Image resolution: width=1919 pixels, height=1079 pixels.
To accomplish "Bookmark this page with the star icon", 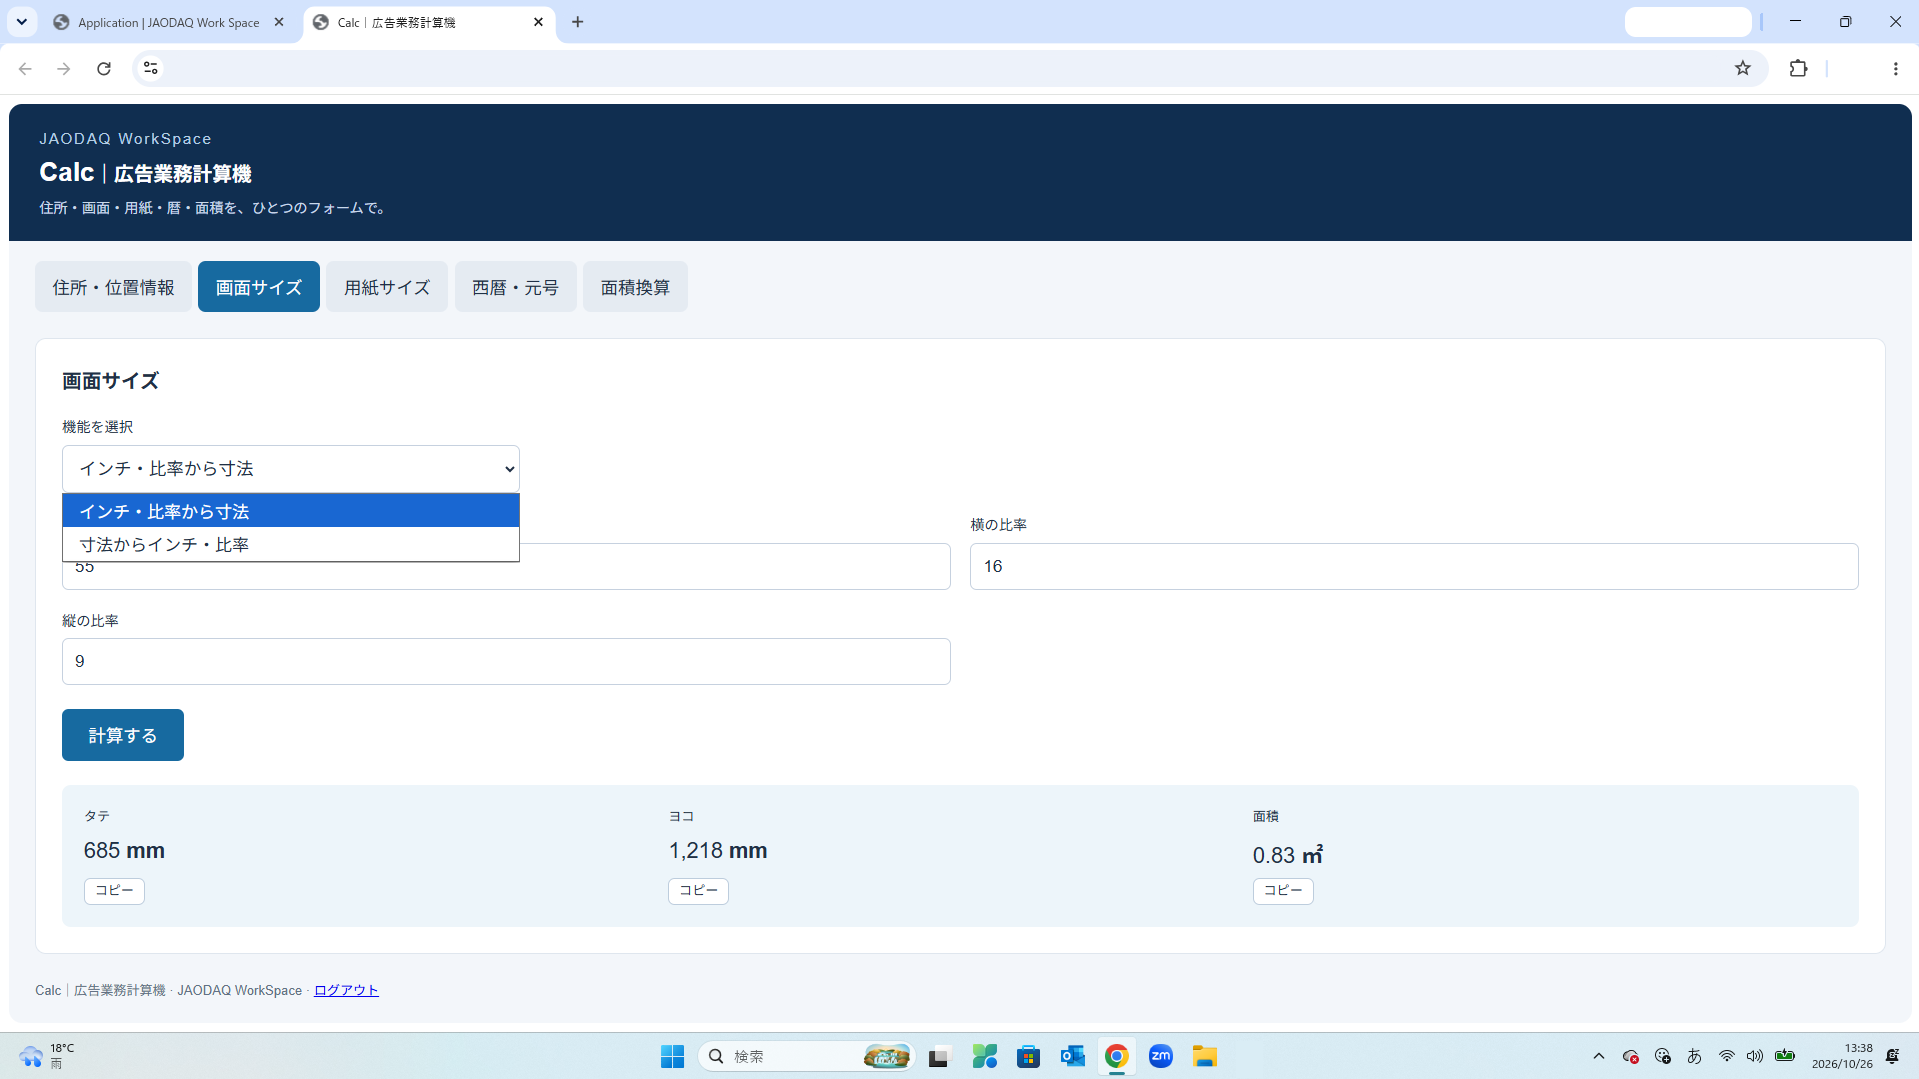I will pyautogui.click(x=1743, y=68).
